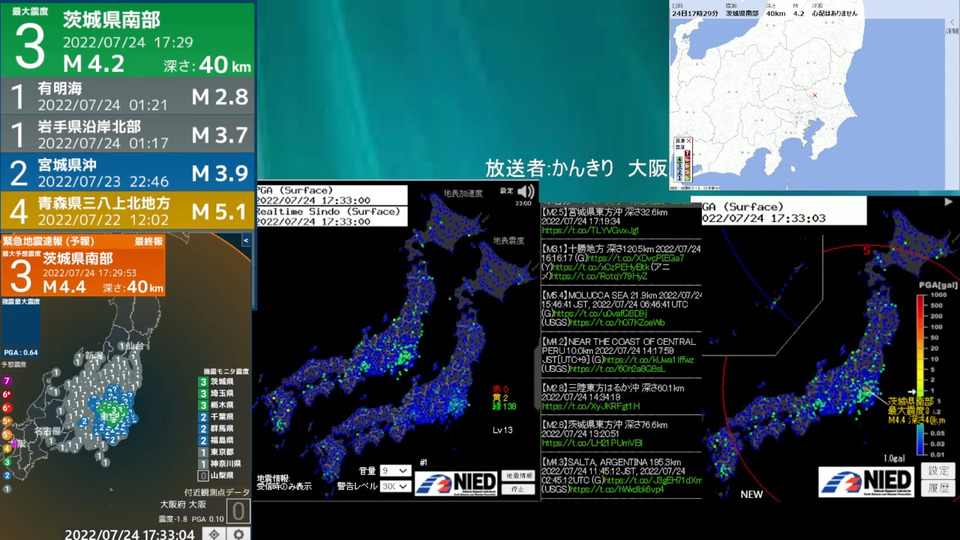Open the Central Peru USGS link
960x540 pixels.
pyautogui.click(x=617, y=369)
